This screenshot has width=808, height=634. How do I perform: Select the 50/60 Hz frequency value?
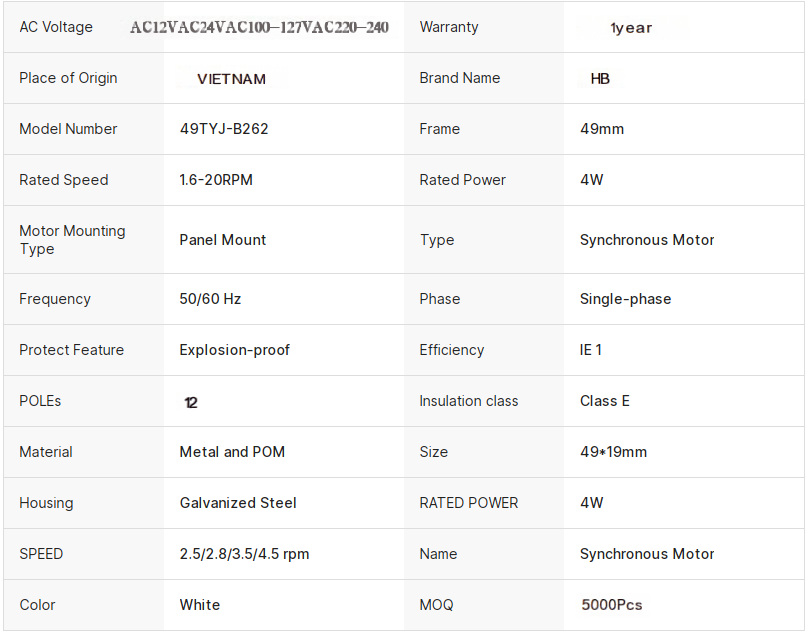click(210, 299)
